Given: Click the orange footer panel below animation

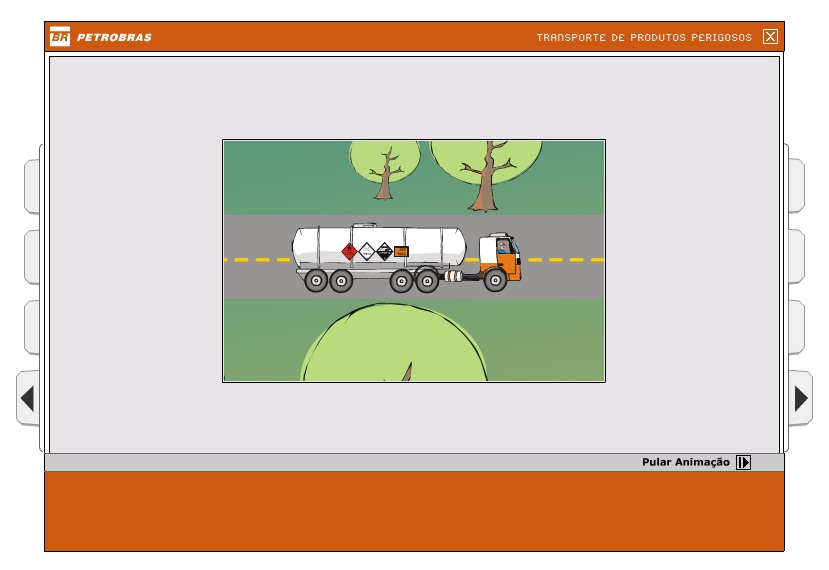Looking at the screenshot, I should coord(414,511).
